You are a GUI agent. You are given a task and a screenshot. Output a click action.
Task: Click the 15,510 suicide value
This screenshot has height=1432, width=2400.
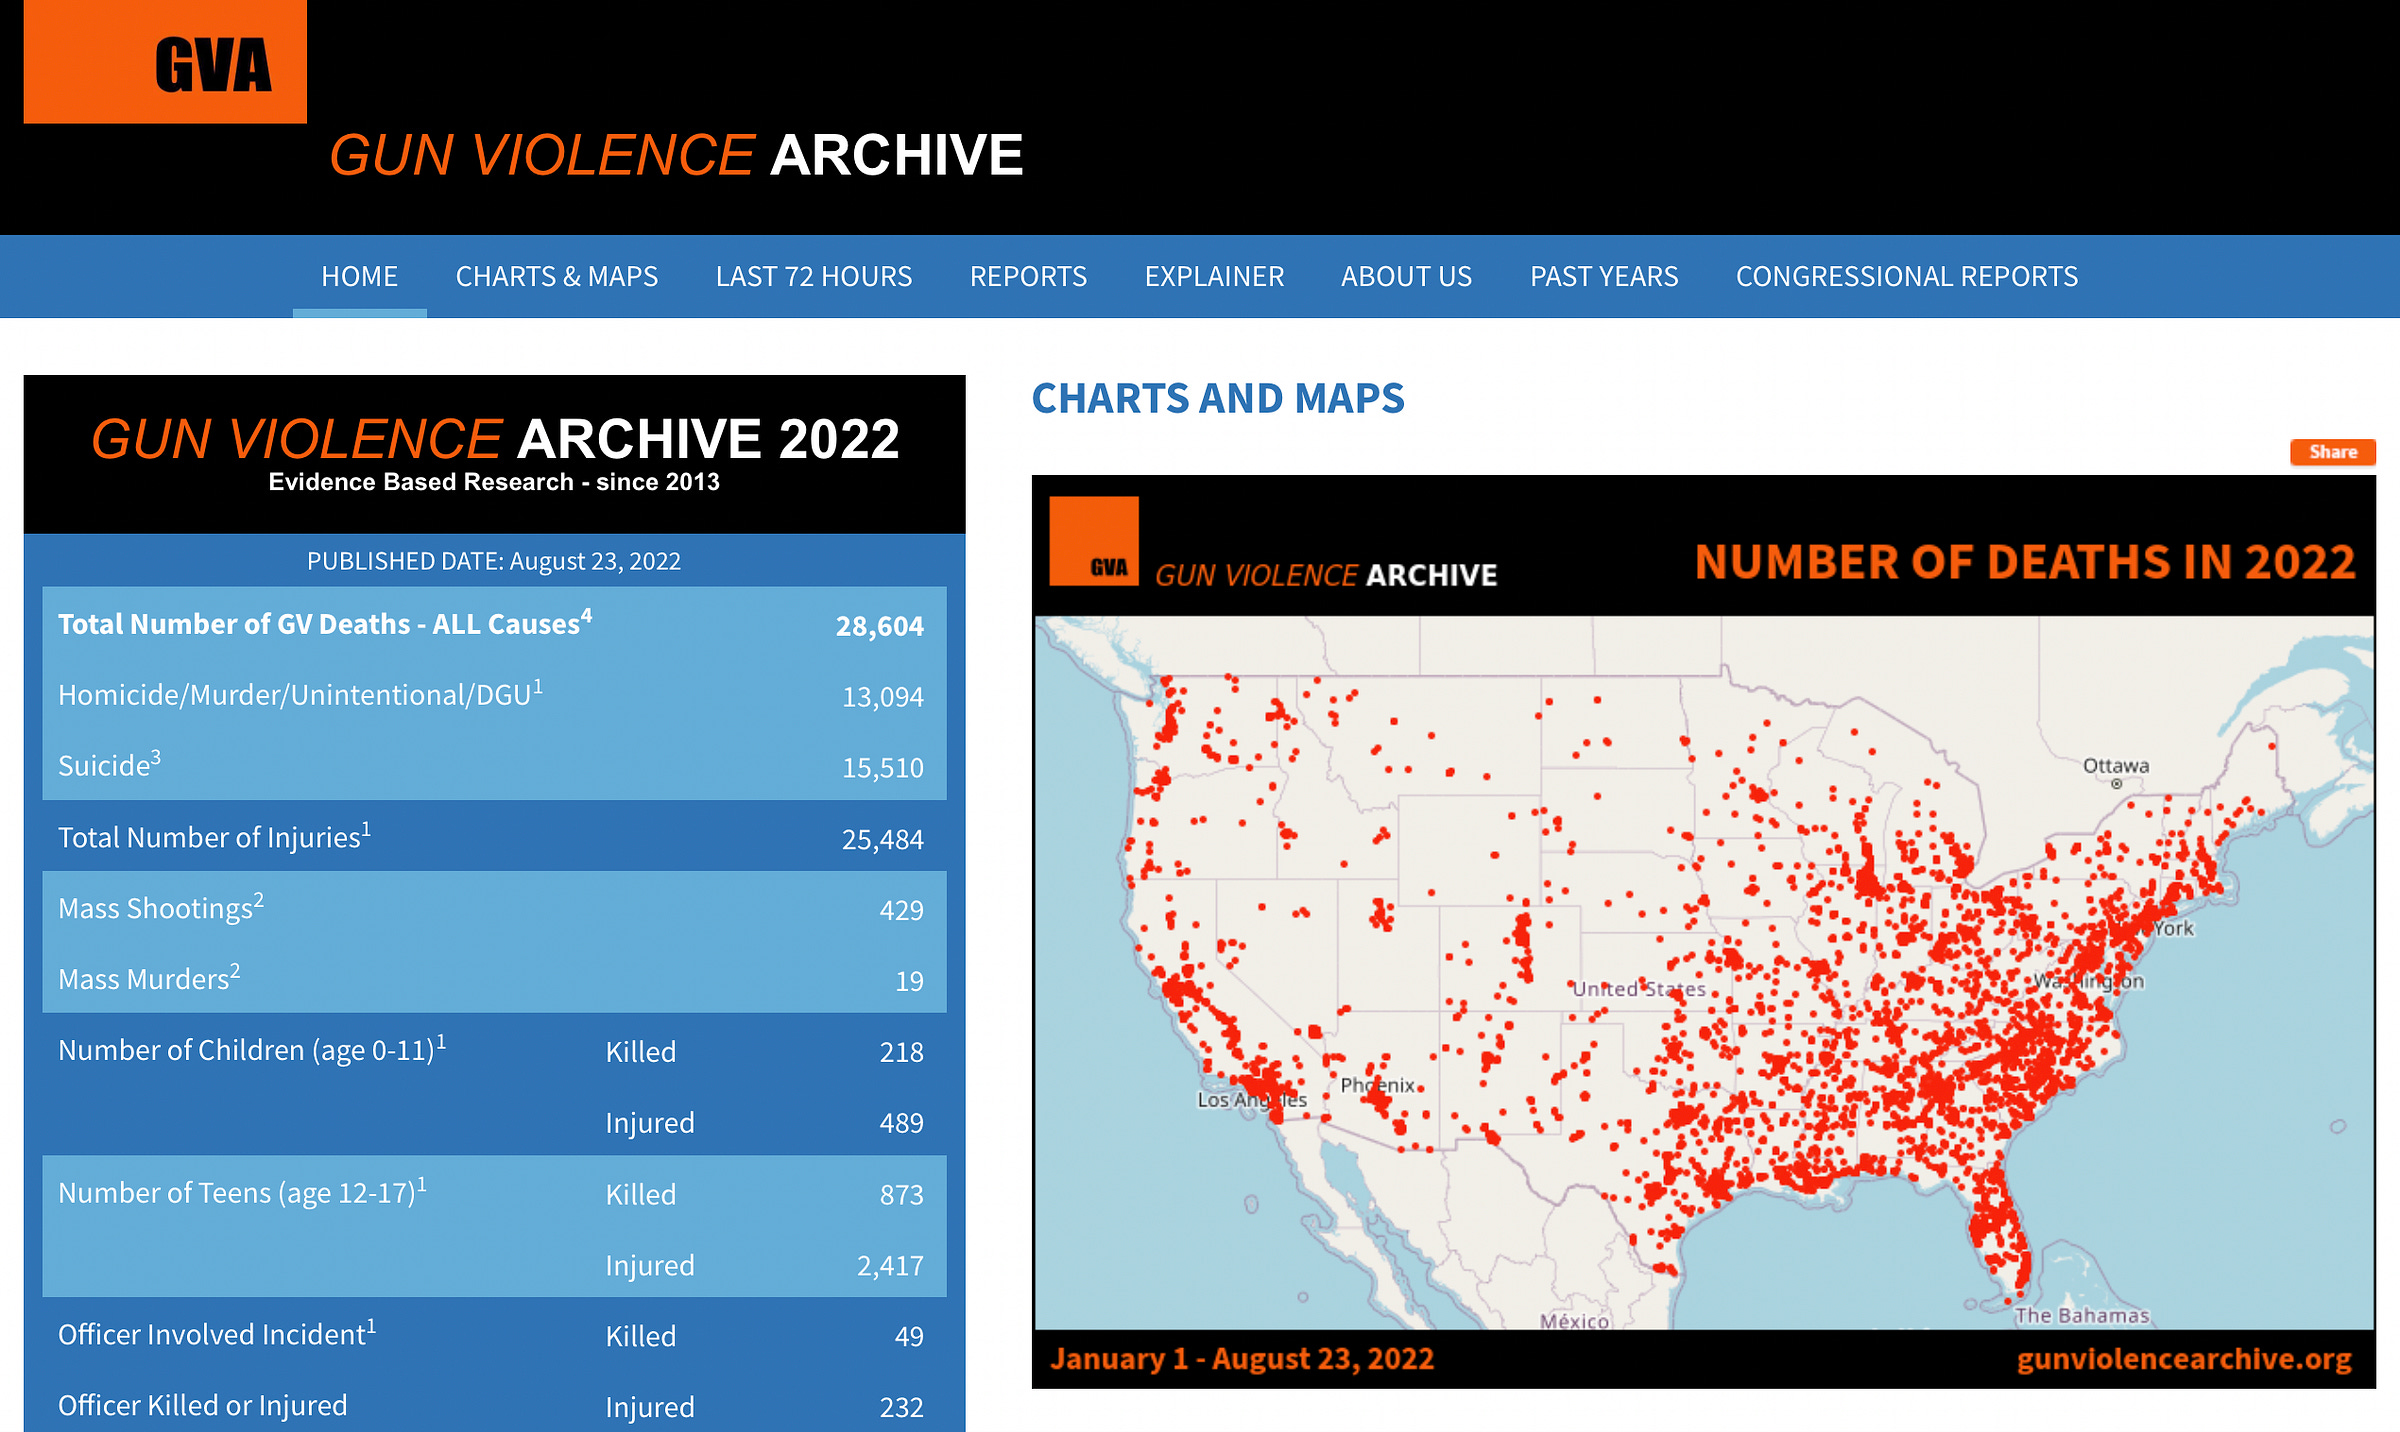(x=882, y=768)
